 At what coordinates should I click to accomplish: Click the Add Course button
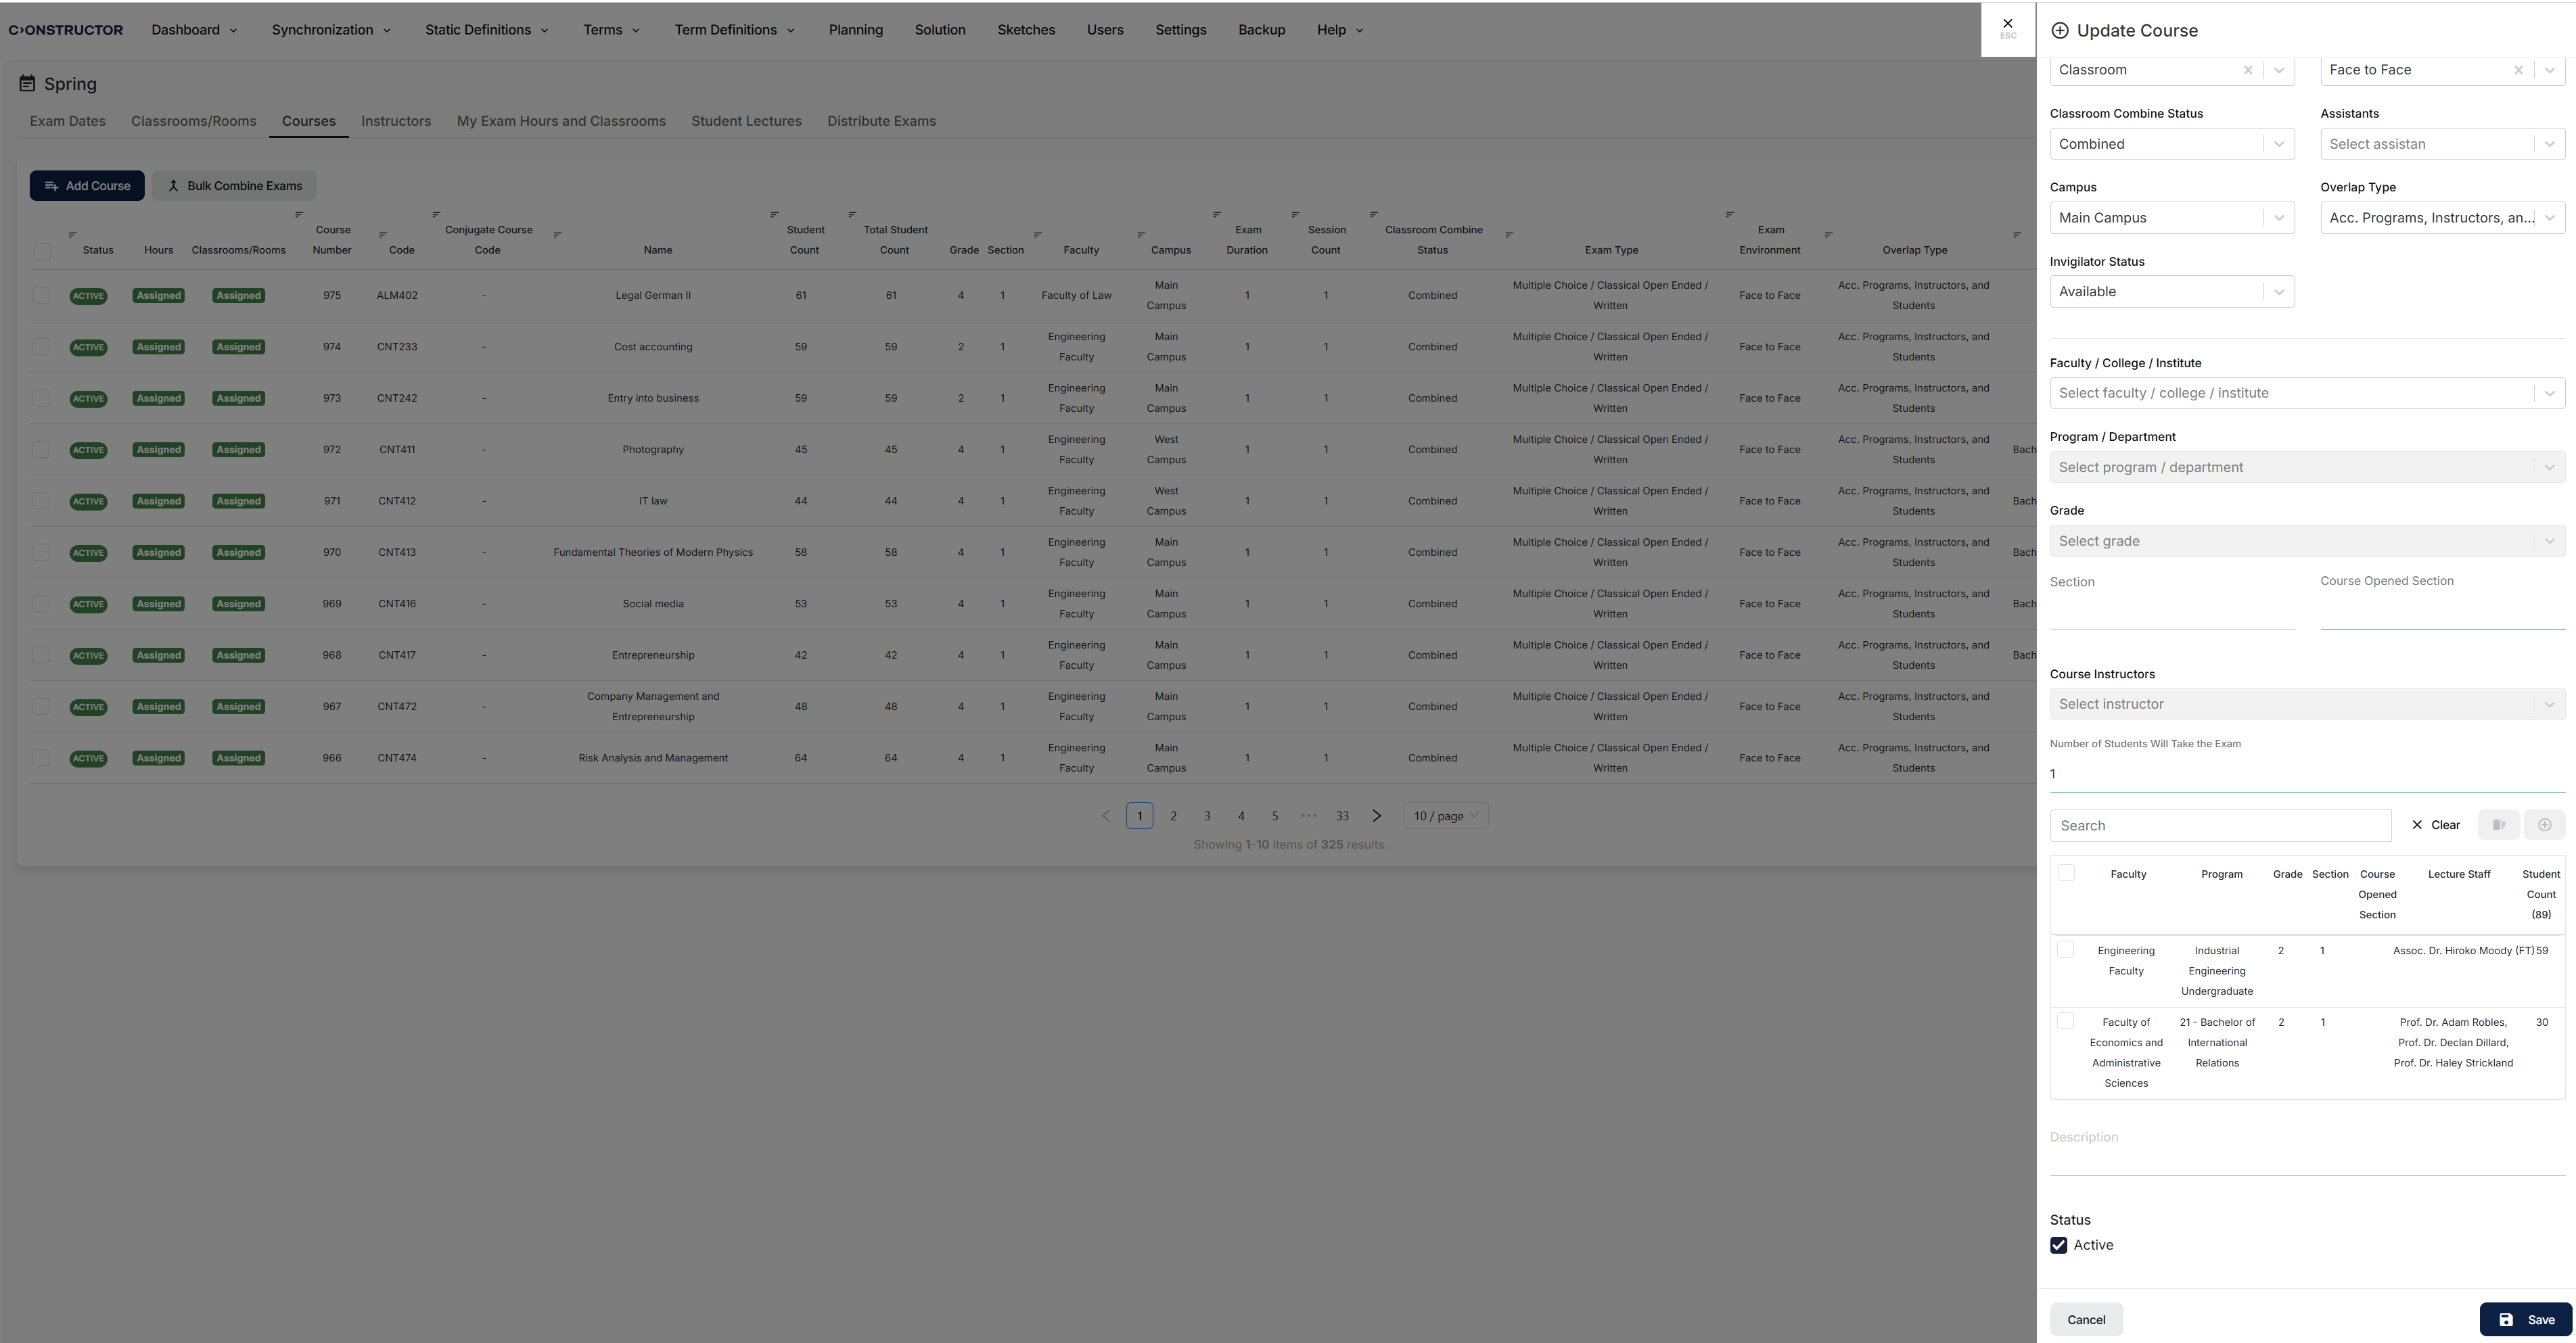[87, 186]
